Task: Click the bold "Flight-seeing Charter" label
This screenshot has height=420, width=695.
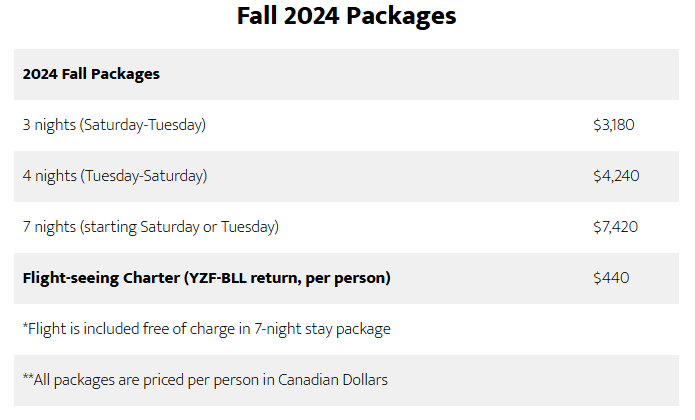Action: 98,278
